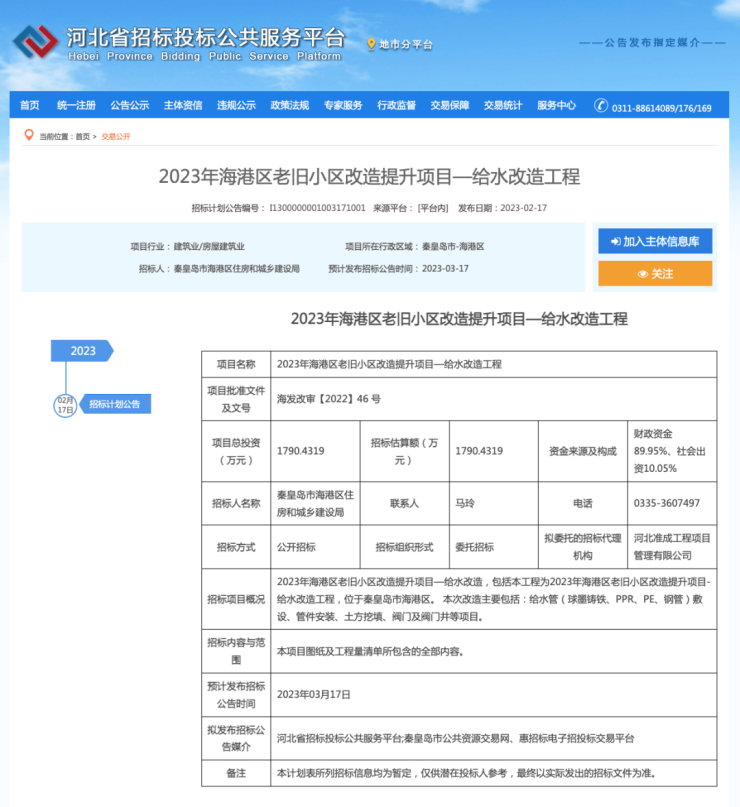740x807 pixels.
Task: Click the 02月17日 timeline circle
Action: pos(65,405)
